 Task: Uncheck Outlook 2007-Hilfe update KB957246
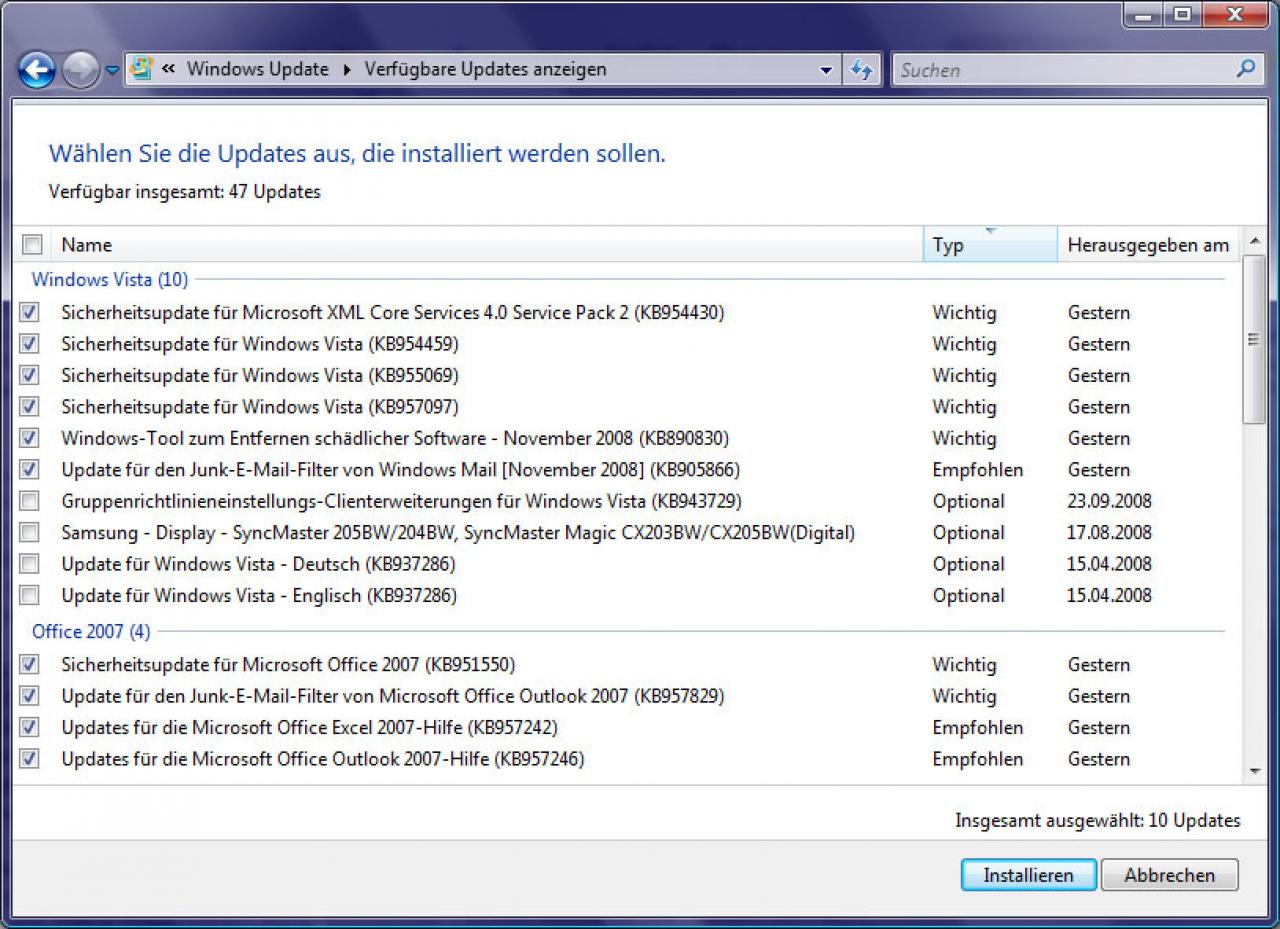pos(30,758)
